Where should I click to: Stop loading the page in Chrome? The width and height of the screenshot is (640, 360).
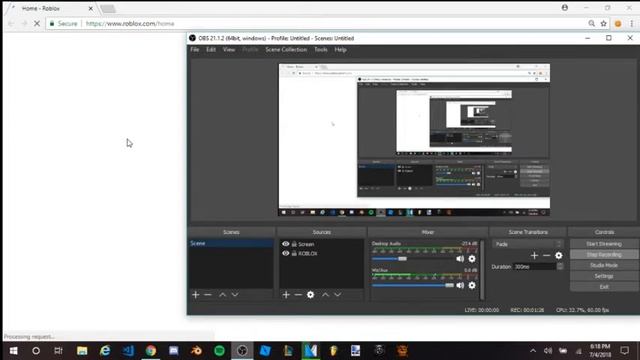click(x=37, y=24)
